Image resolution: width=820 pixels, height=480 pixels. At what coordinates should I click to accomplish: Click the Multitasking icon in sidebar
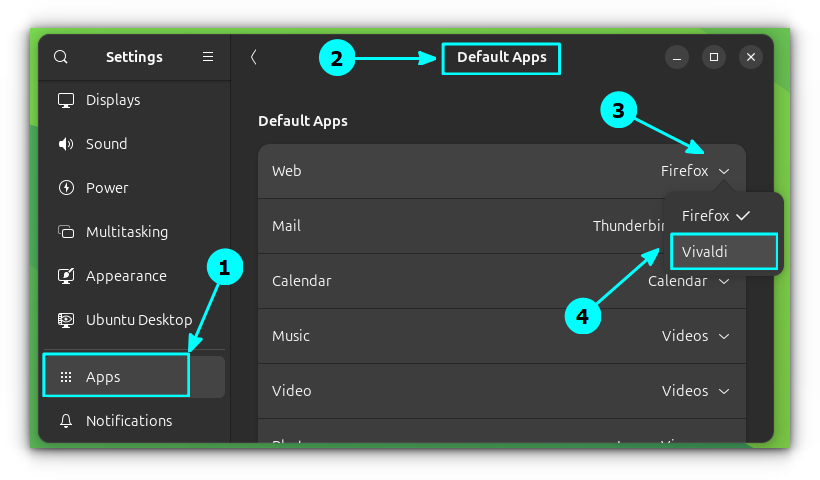coord(66,232)
